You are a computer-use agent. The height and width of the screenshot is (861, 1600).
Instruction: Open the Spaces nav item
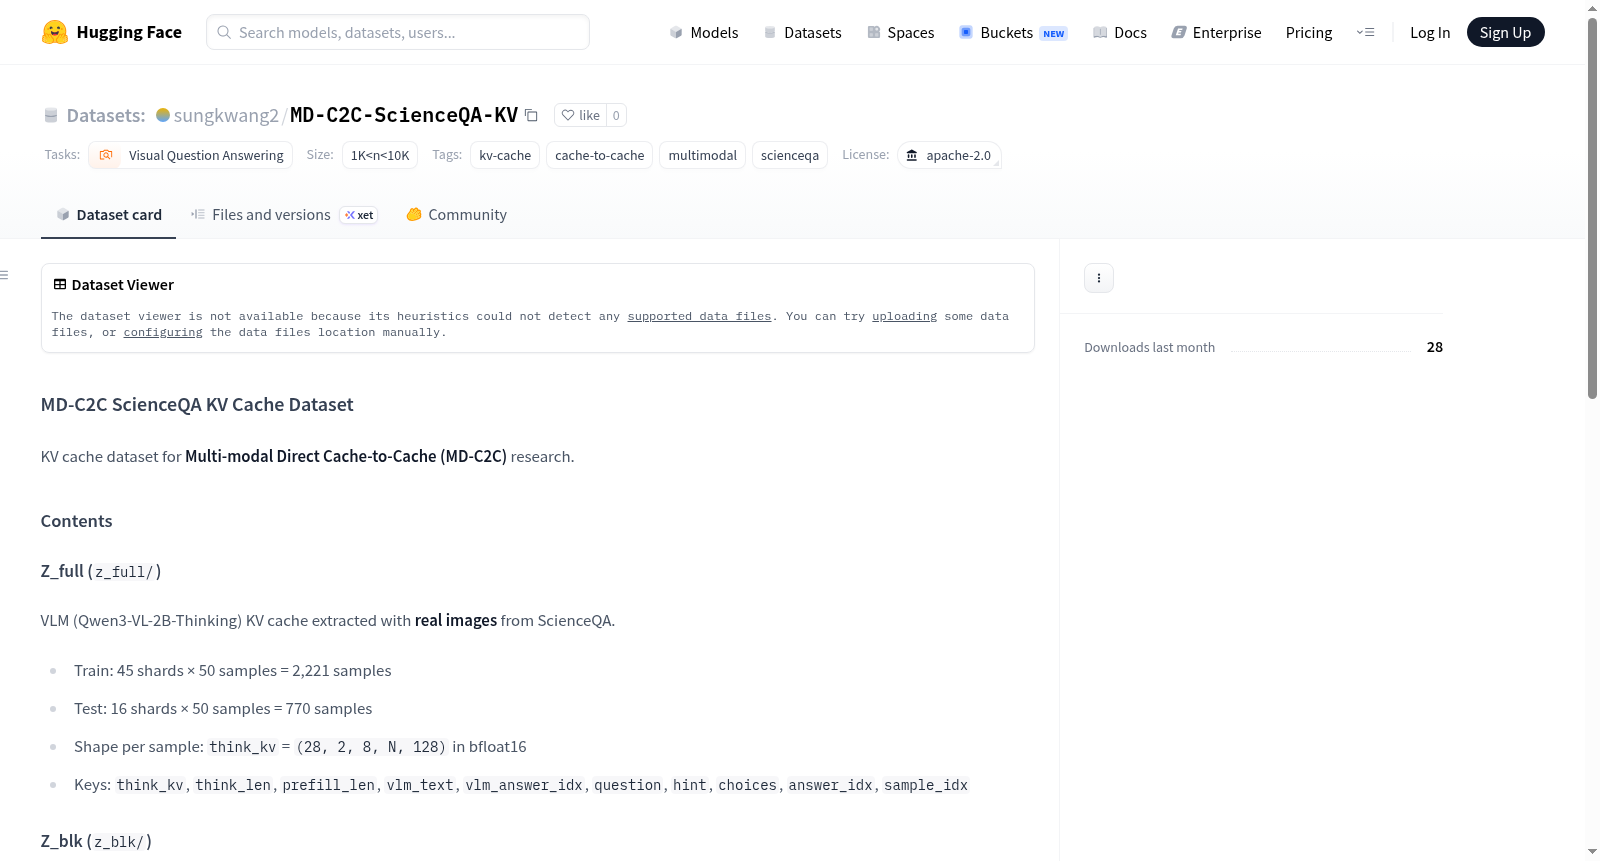pos(901,32)
